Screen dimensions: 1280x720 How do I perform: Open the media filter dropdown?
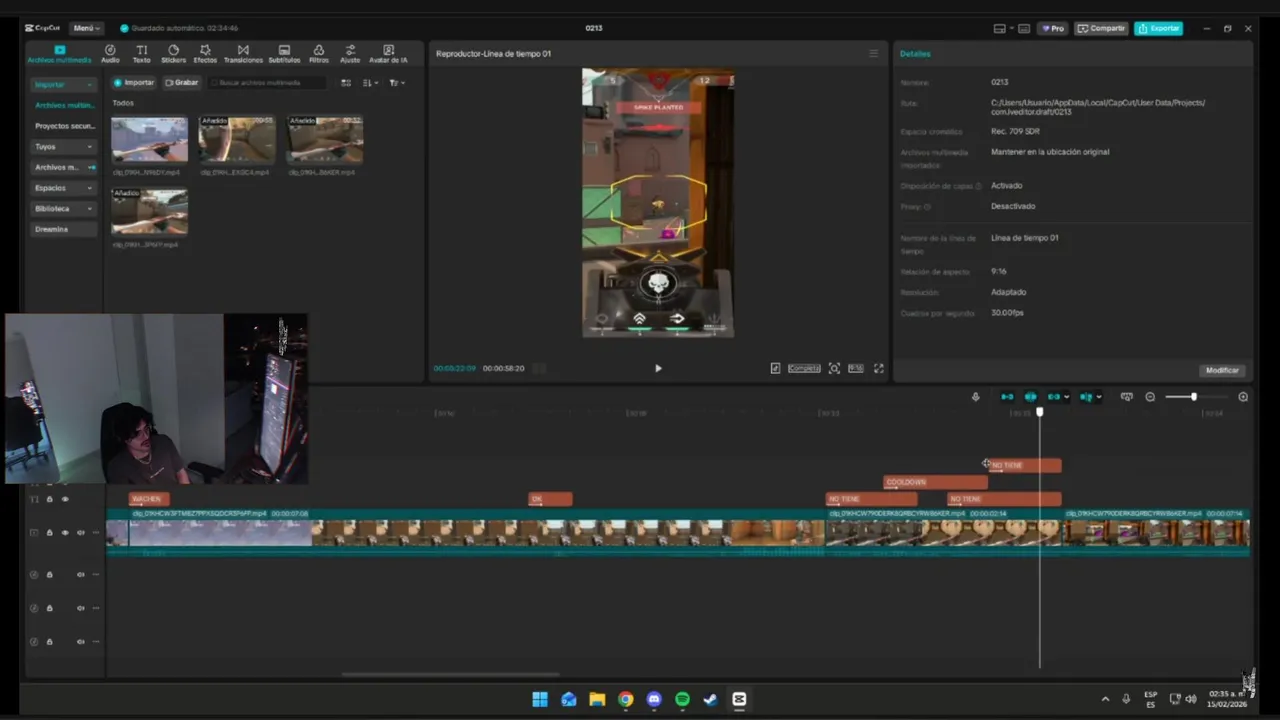[396, 83]
